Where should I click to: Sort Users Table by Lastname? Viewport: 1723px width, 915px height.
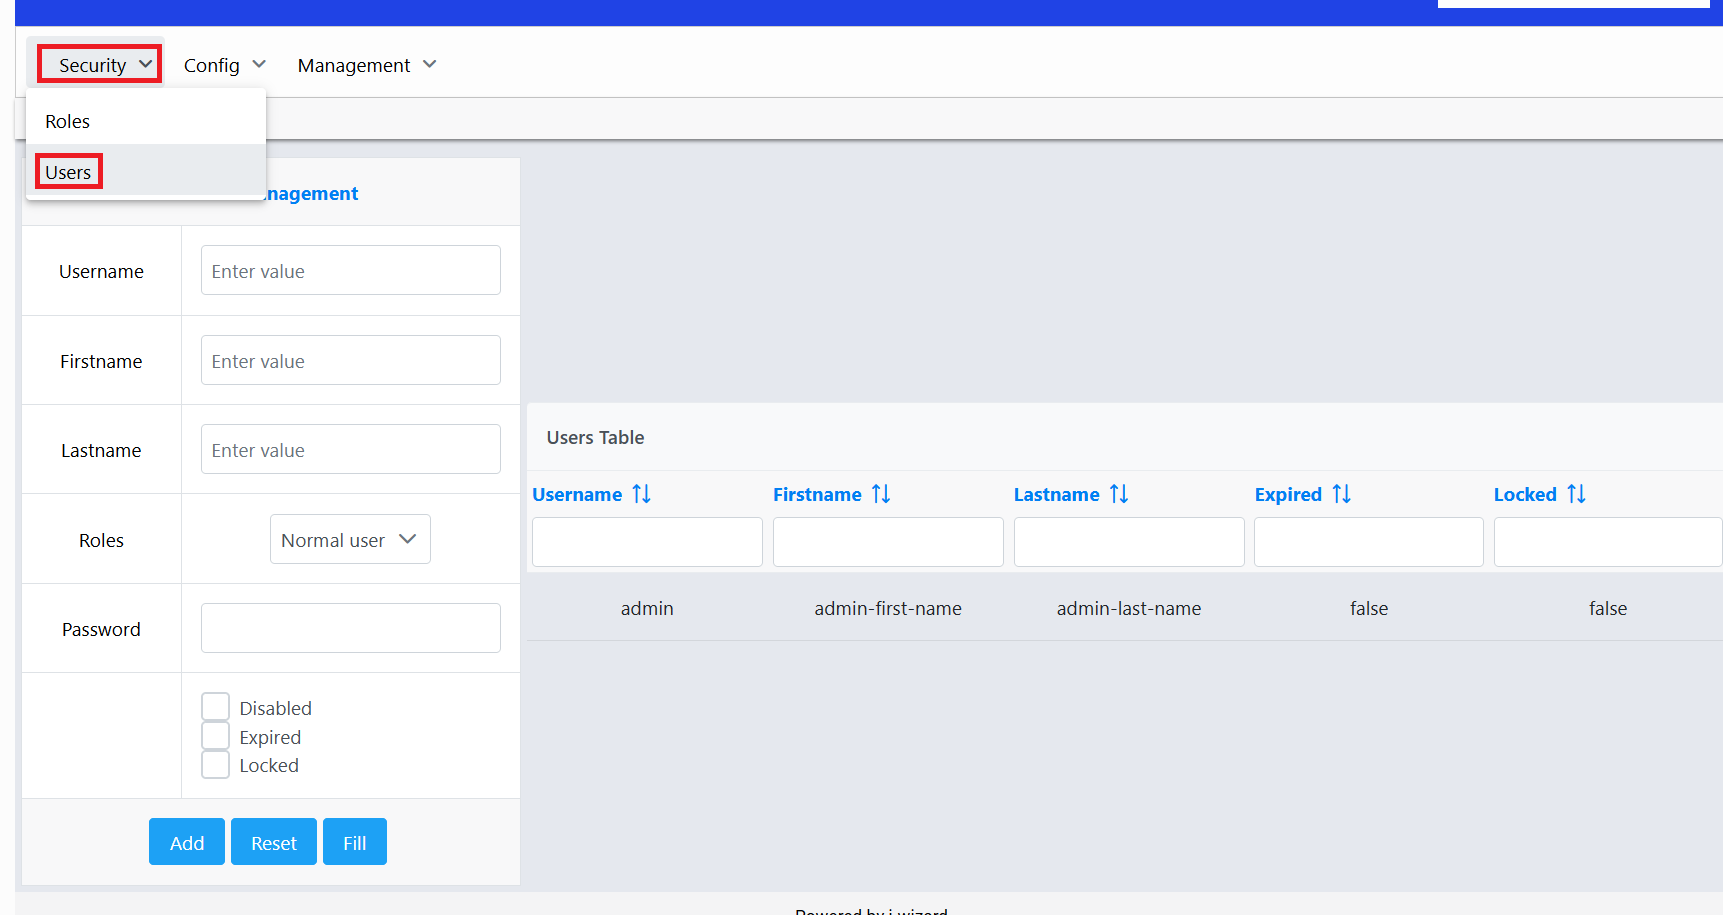coord(1119,494)
